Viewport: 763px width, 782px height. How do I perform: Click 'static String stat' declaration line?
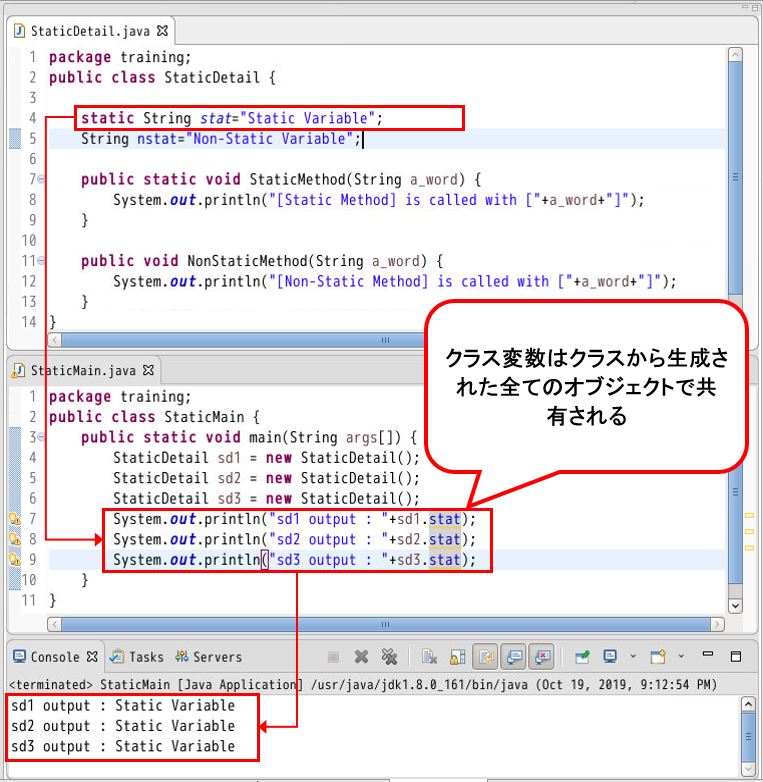(x=232, y=118)
